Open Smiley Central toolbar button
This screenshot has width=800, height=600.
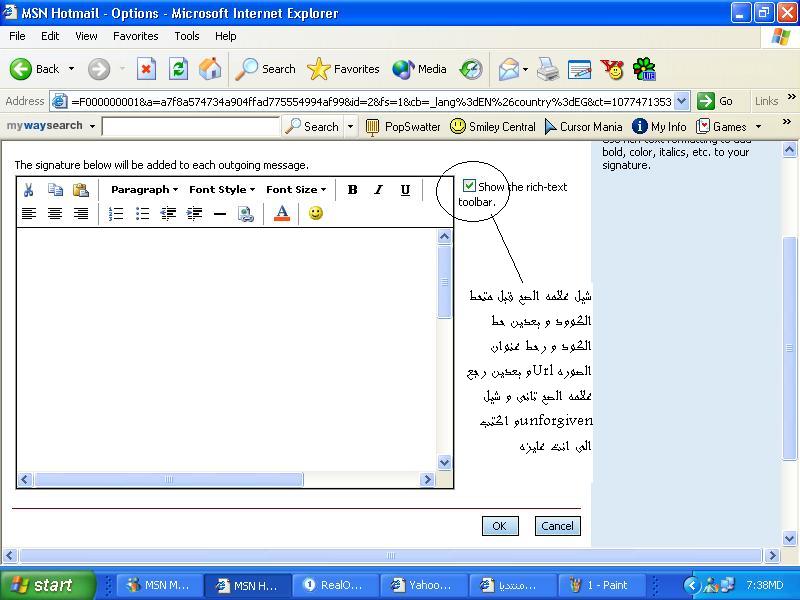[493, 126]
